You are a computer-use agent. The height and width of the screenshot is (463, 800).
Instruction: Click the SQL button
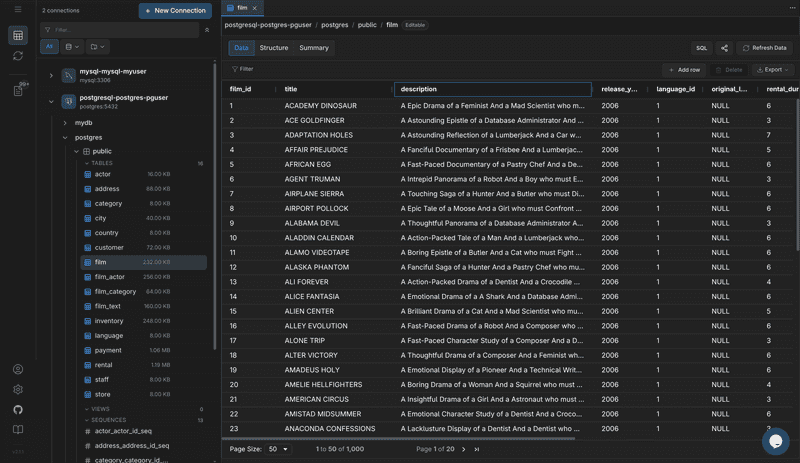pyautogui.click(x=702, y=48)
